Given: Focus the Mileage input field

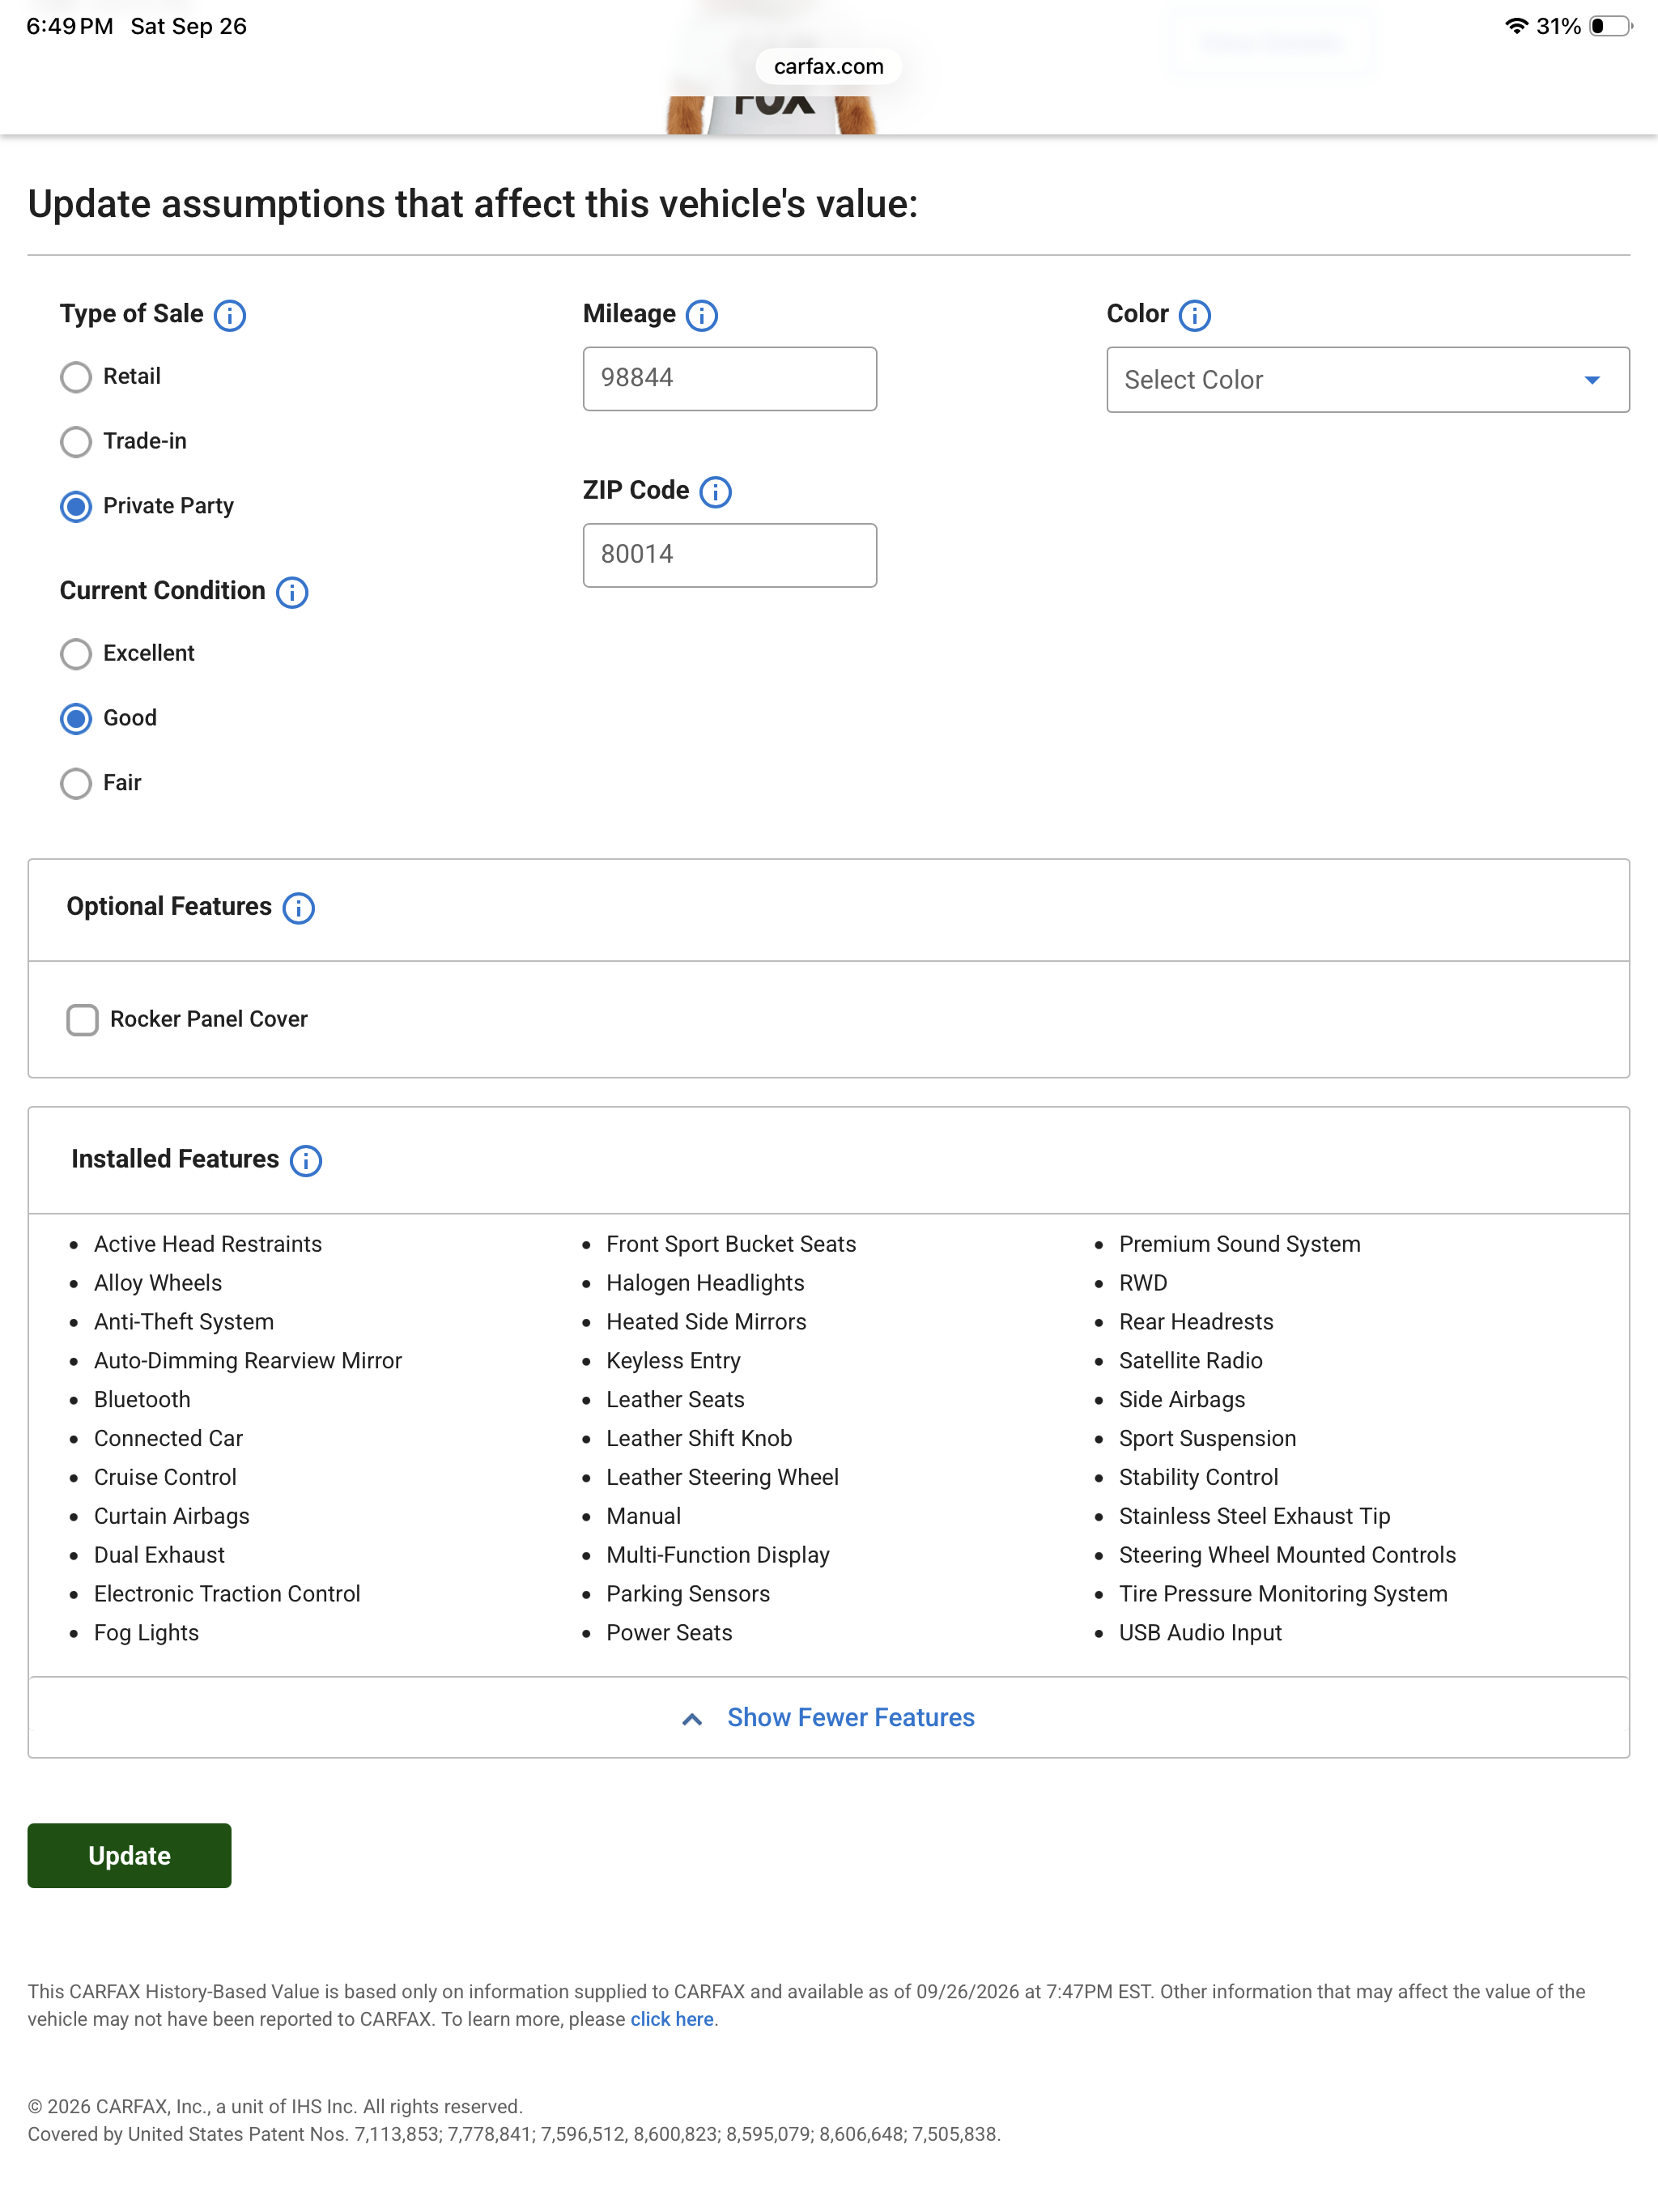Looking at the screenshot, I should pos(729,378).
